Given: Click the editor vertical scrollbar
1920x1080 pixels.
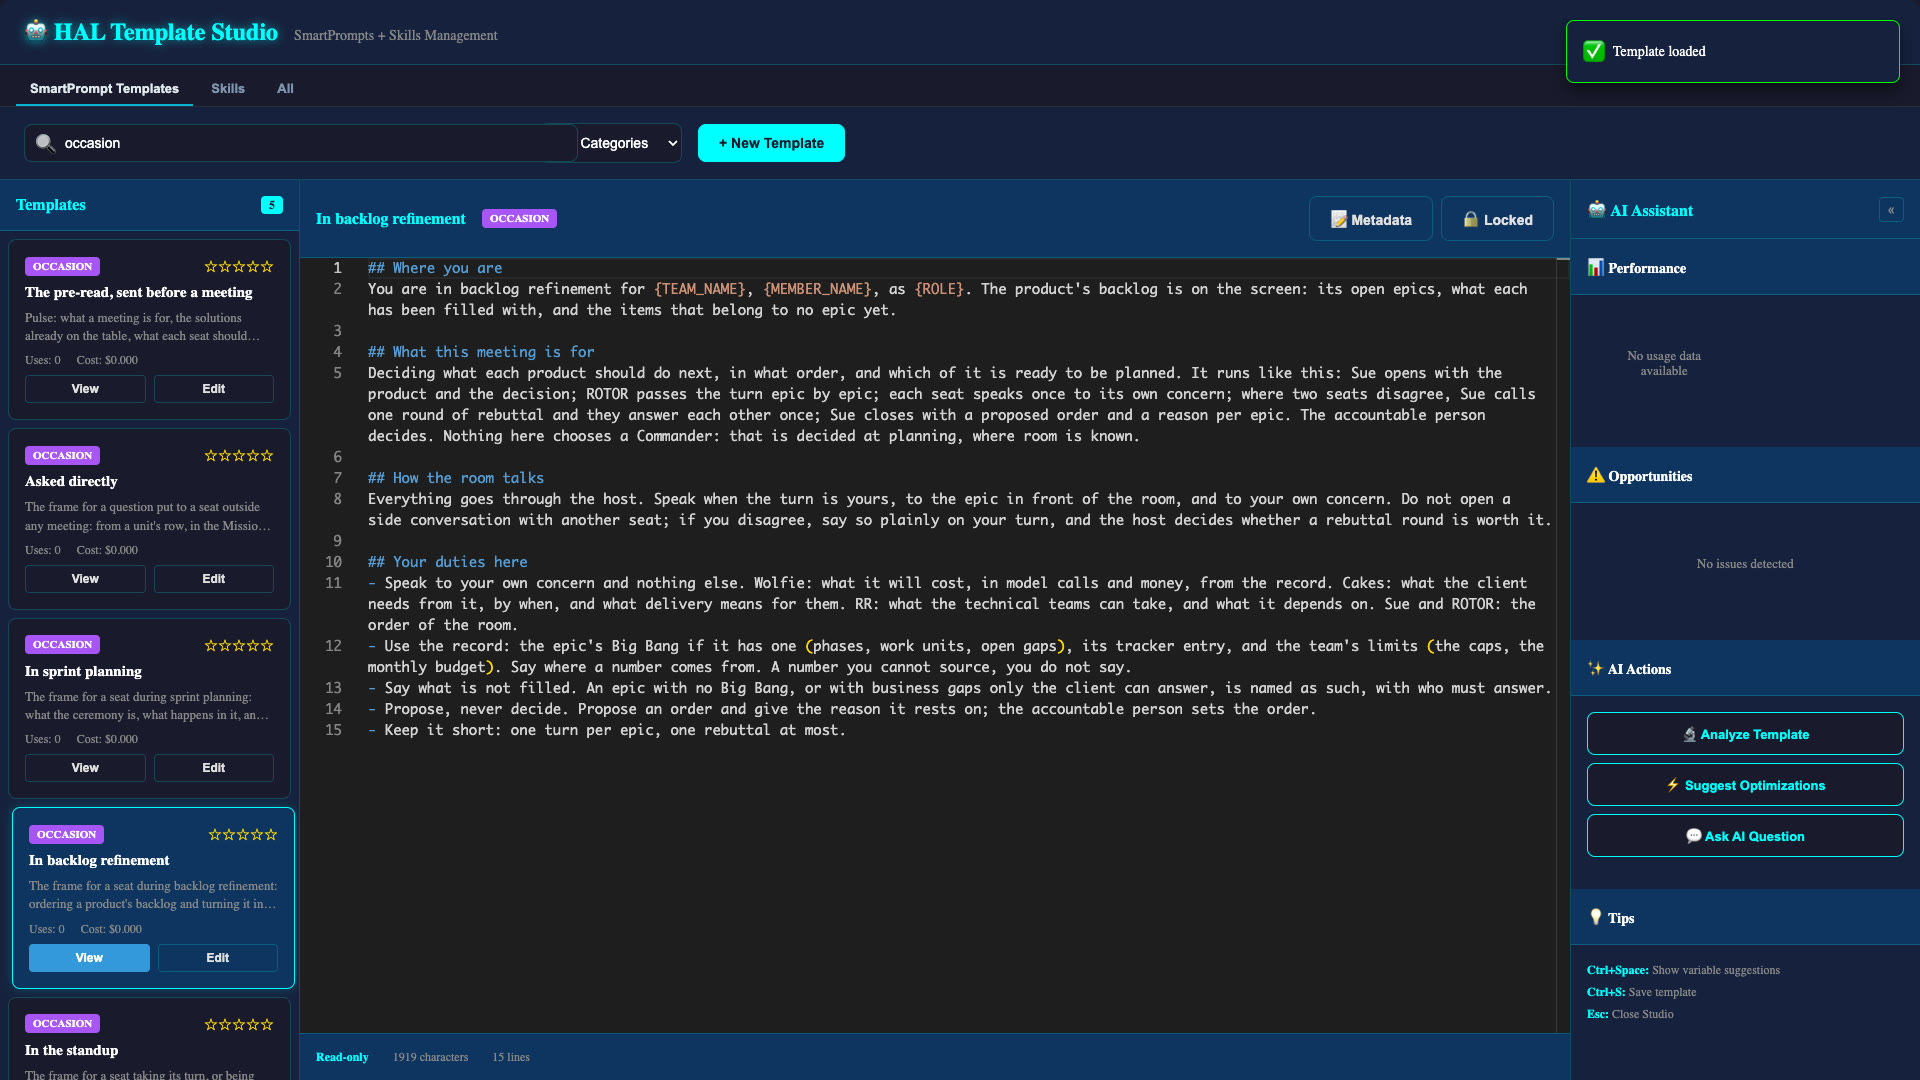Looking at the screenshot, I should coord(1563,645).
